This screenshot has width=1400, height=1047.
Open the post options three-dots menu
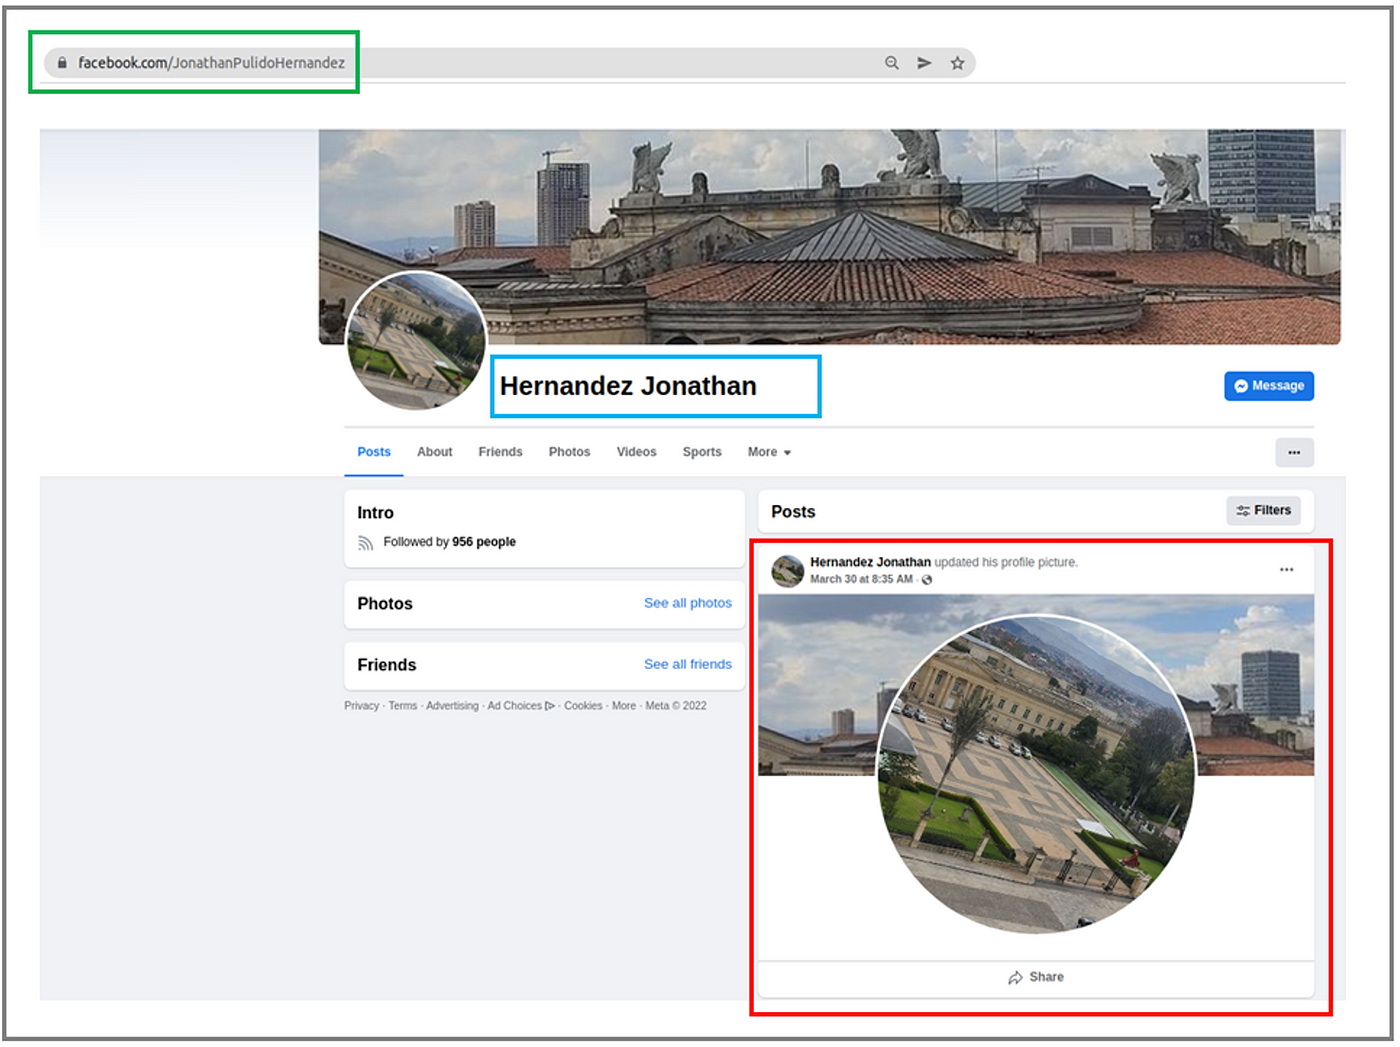pos(1286,569)
